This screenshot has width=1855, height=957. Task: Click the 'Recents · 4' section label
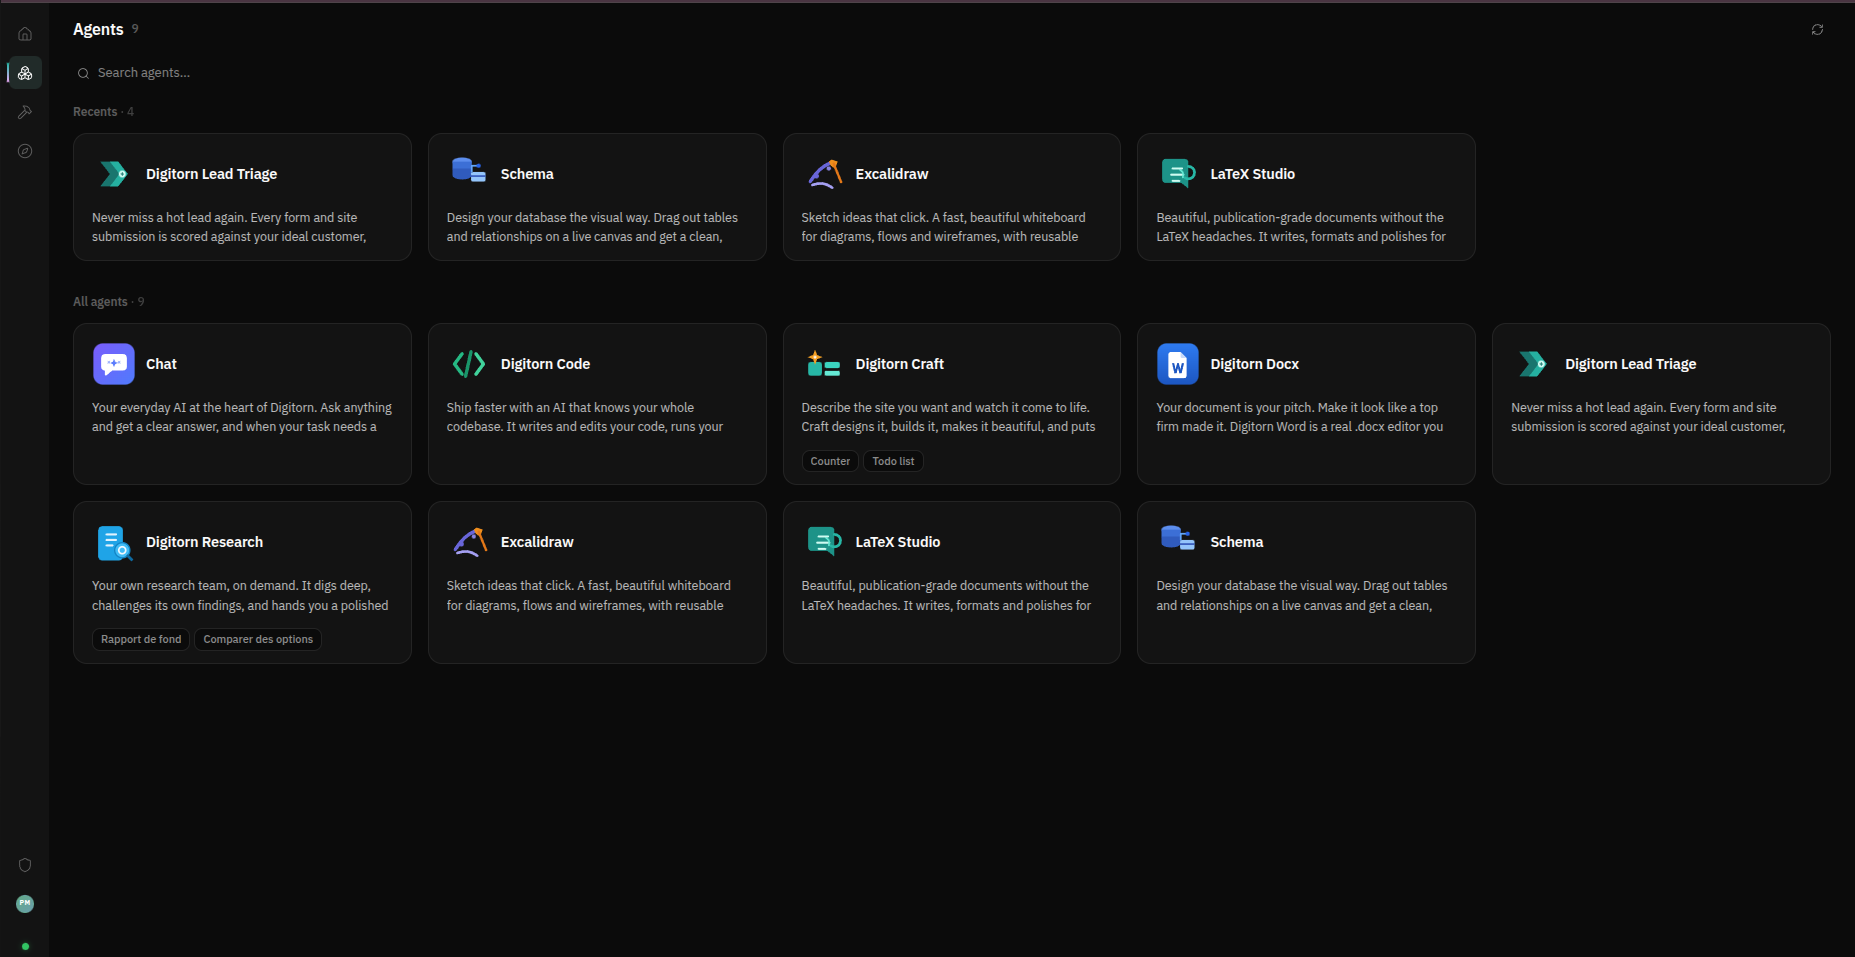tap(103, 112)
